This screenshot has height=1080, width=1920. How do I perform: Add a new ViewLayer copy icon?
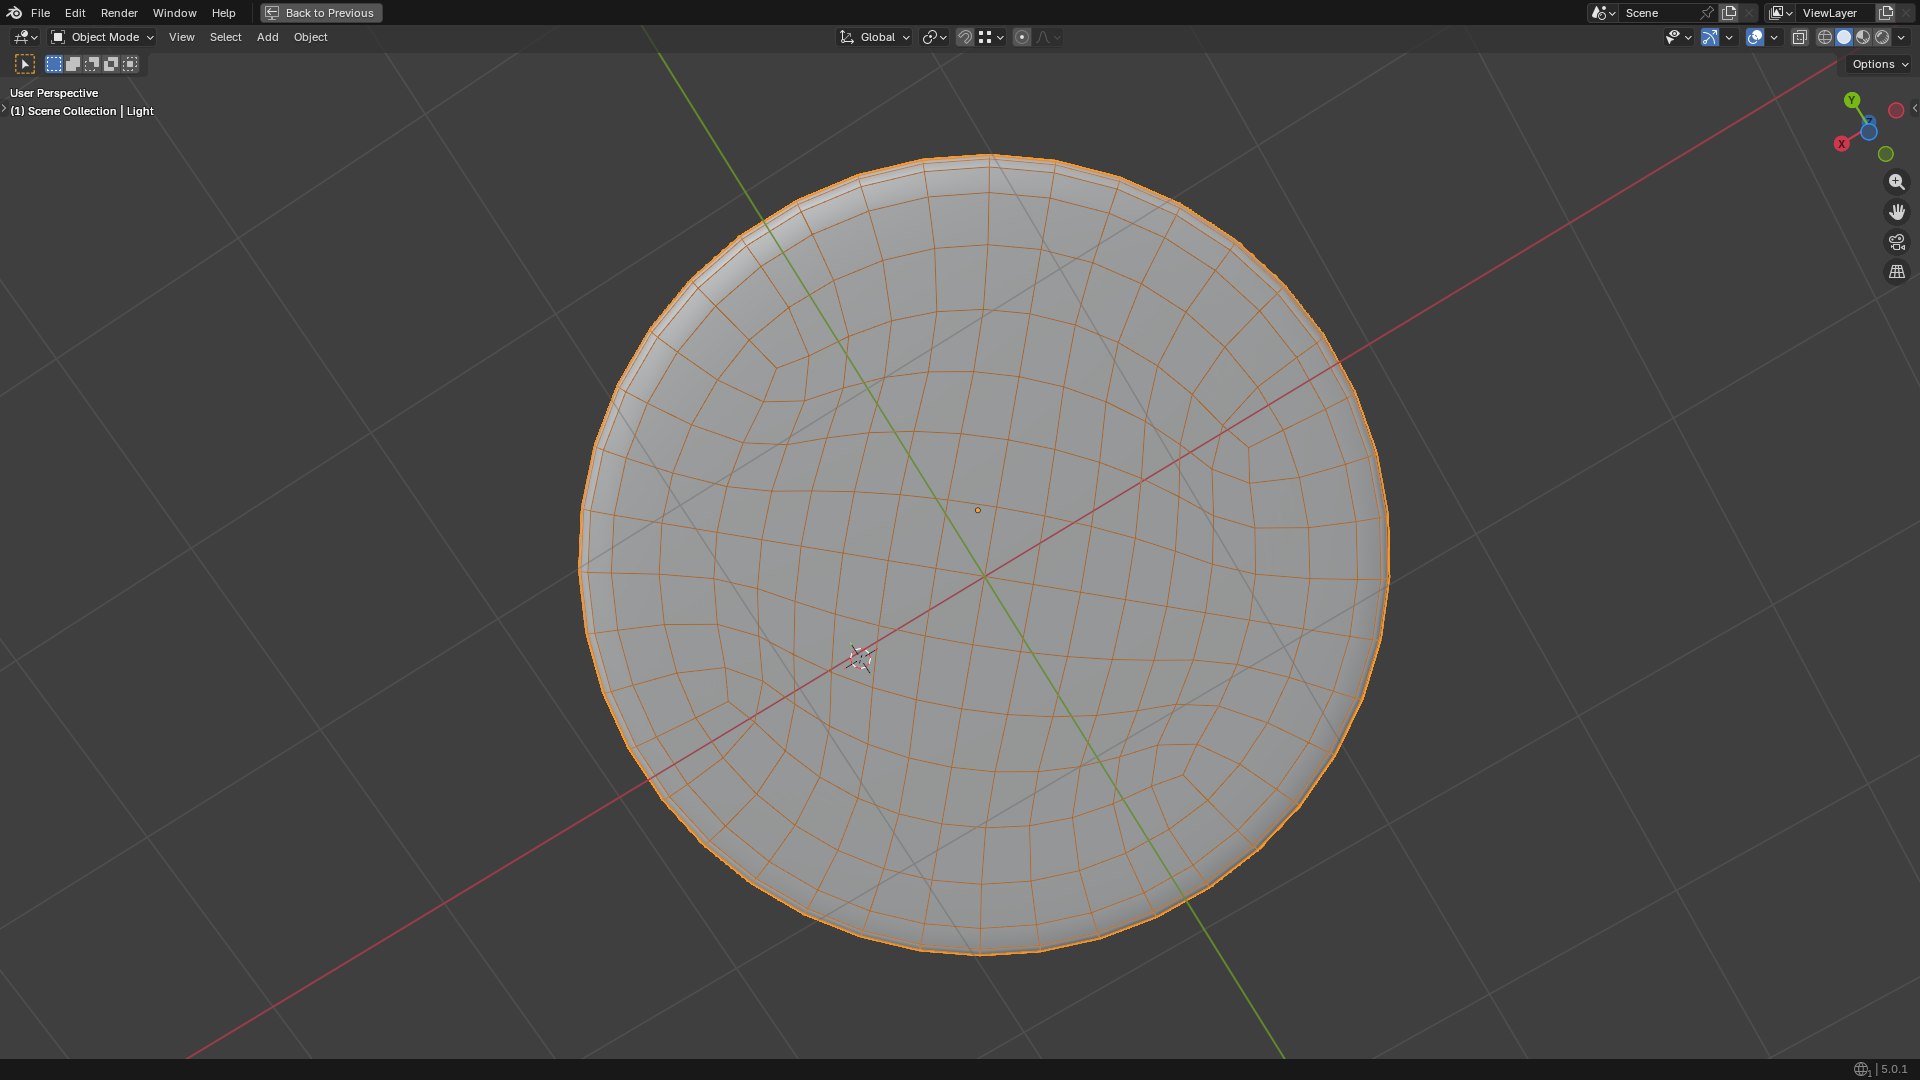pos(1886,13)
